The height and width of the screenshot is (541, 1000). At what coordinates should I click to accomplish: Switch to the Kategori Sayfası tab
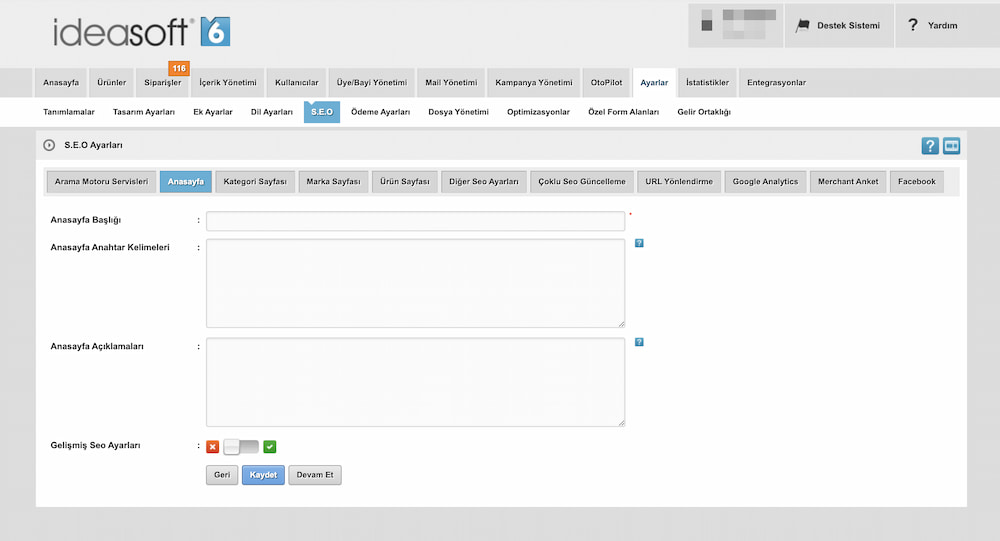[x=255, y=182]
